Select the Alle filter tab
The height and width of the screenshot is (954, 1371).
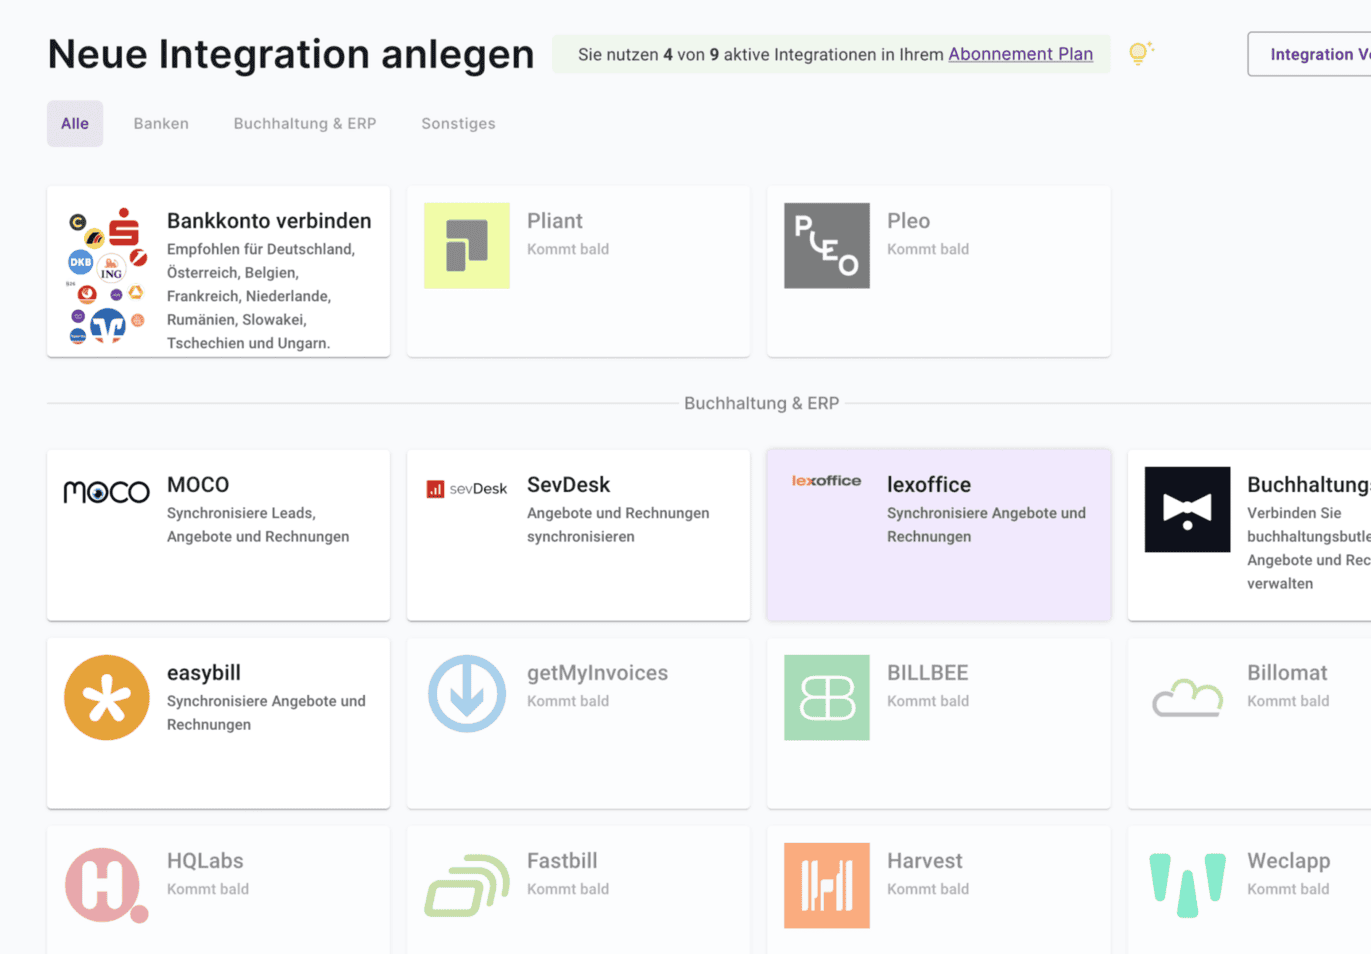(75, 124)
